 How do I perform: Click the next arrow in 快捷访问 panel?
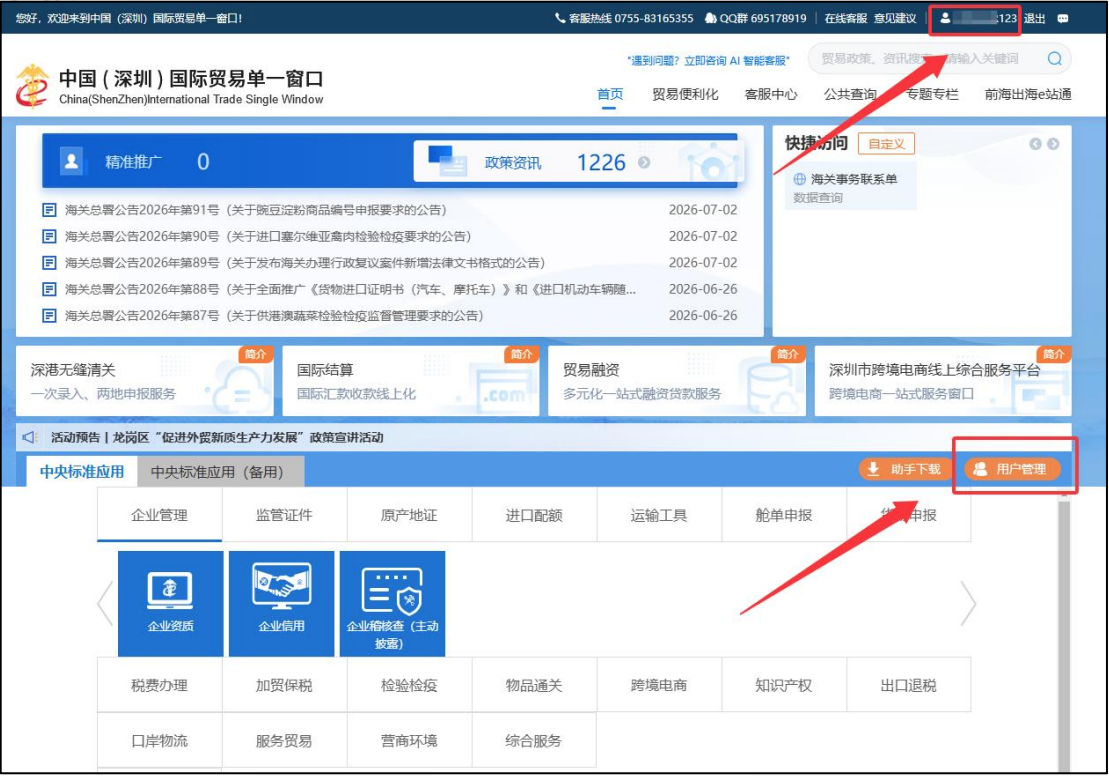1053,144
